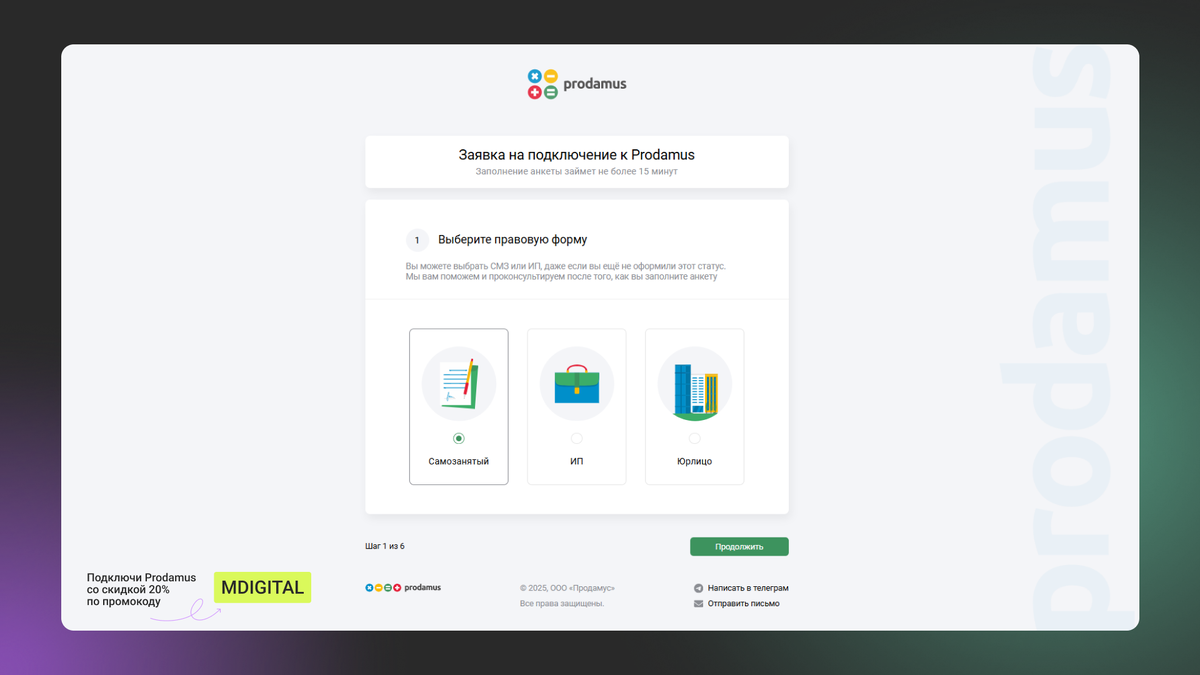Screen dimensions: 1200x675
Task: Click the Юрлицо card
Action: [x=694, y=406]
